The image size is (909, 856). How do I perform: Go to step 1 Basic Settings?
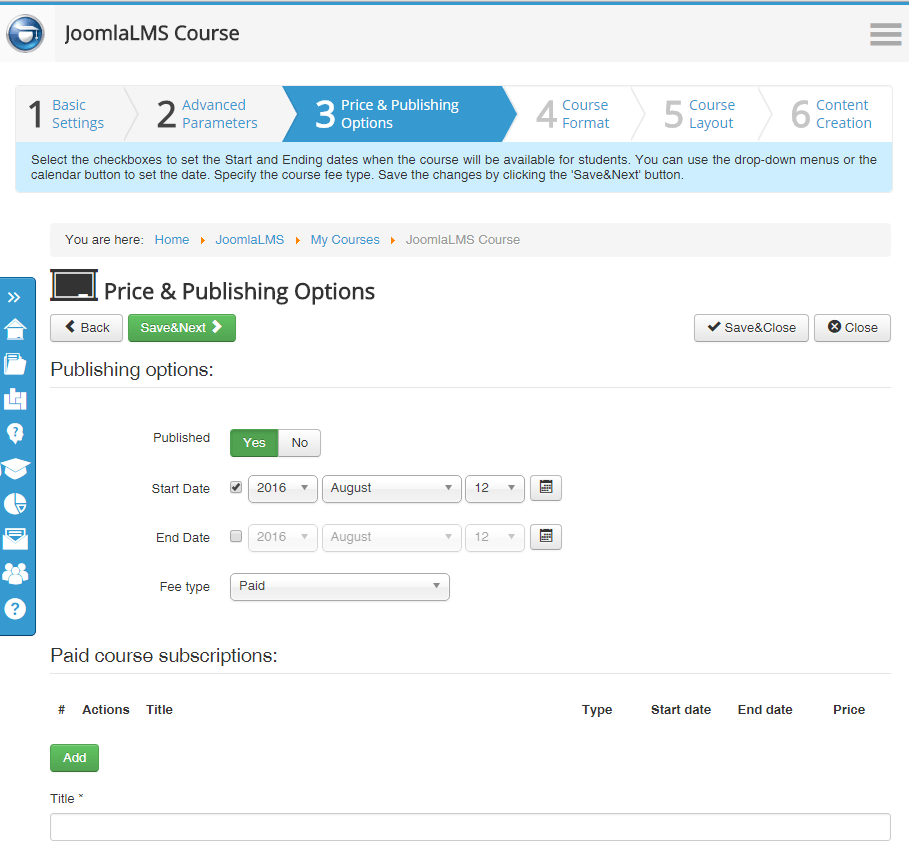[x=71, y=114]
